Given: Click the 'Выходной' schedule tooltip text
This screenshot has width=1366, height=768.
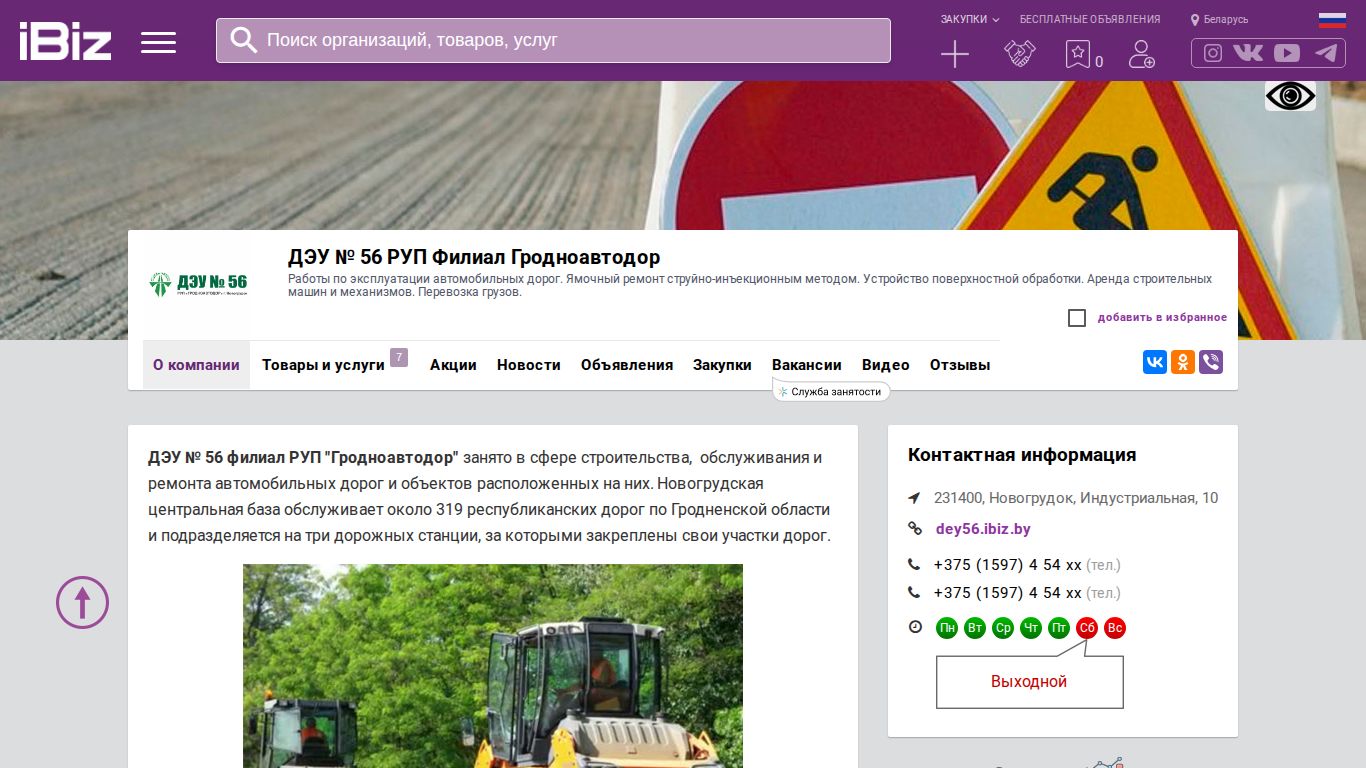Looking at the screenshot, I should pos(1029,682).
